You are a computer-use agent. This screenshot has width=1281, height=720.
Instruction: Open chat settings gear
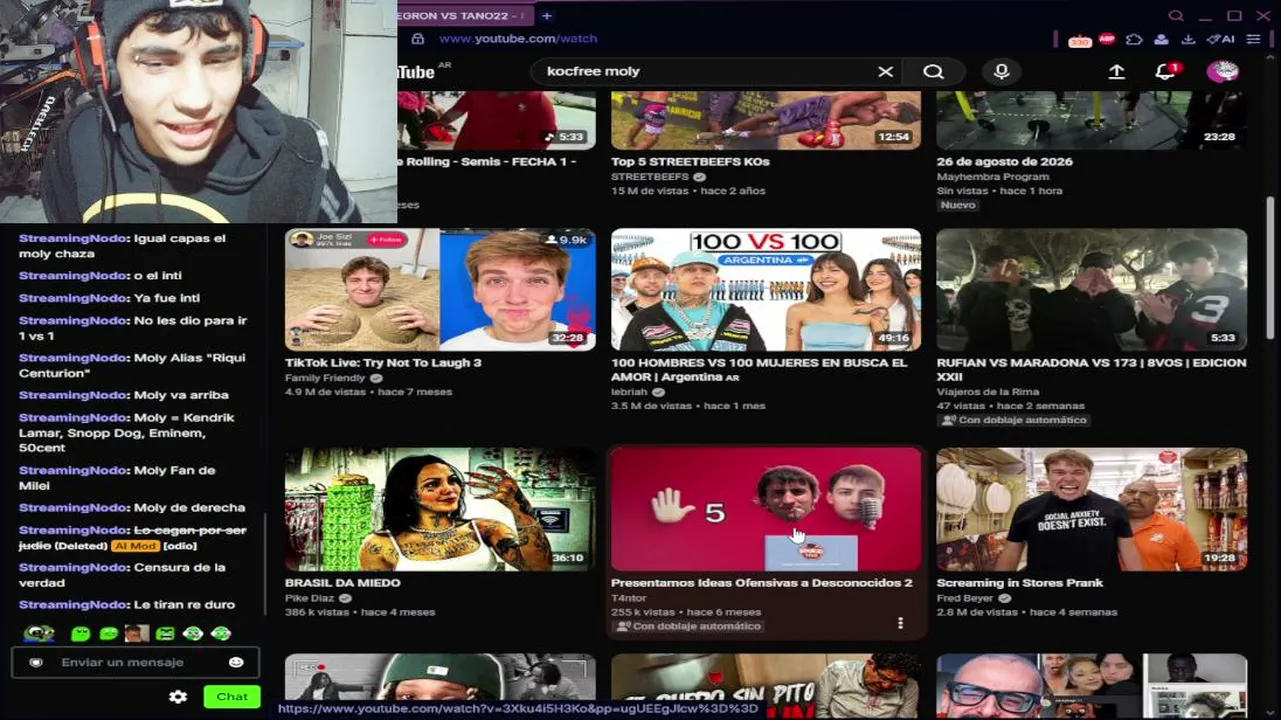[178, 697]
